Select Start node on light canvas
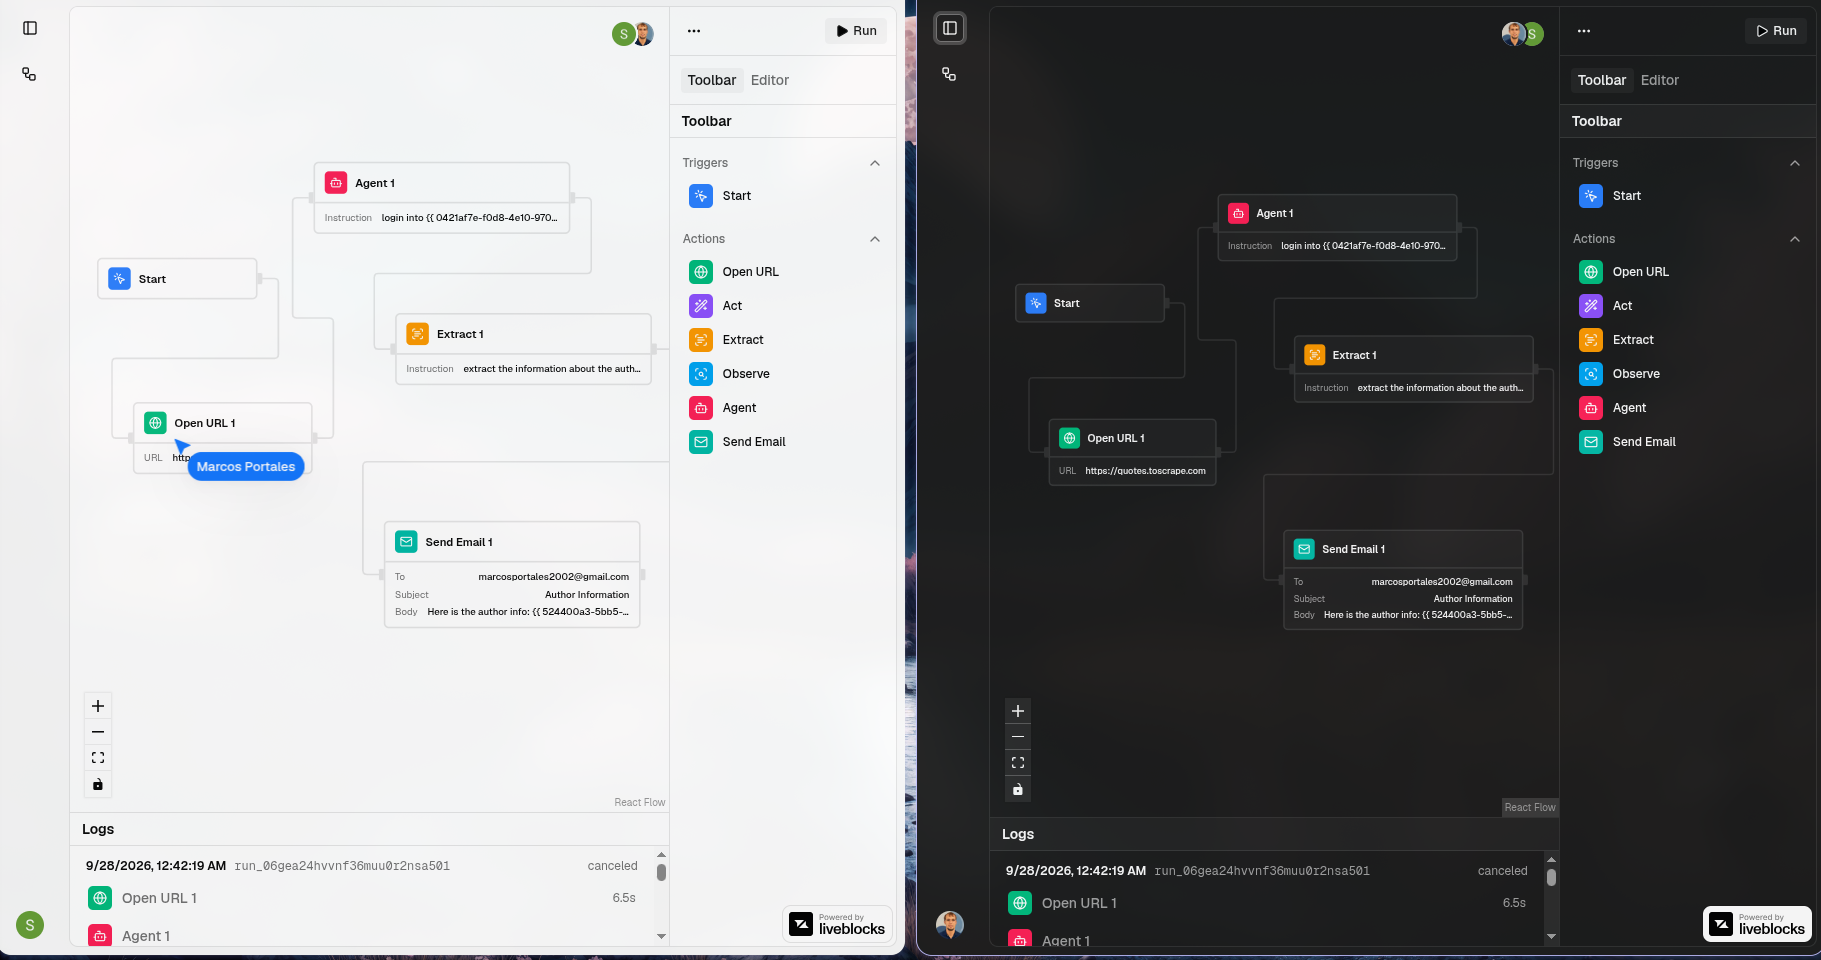Screen dimensions: 1821x960 (177, 279)
